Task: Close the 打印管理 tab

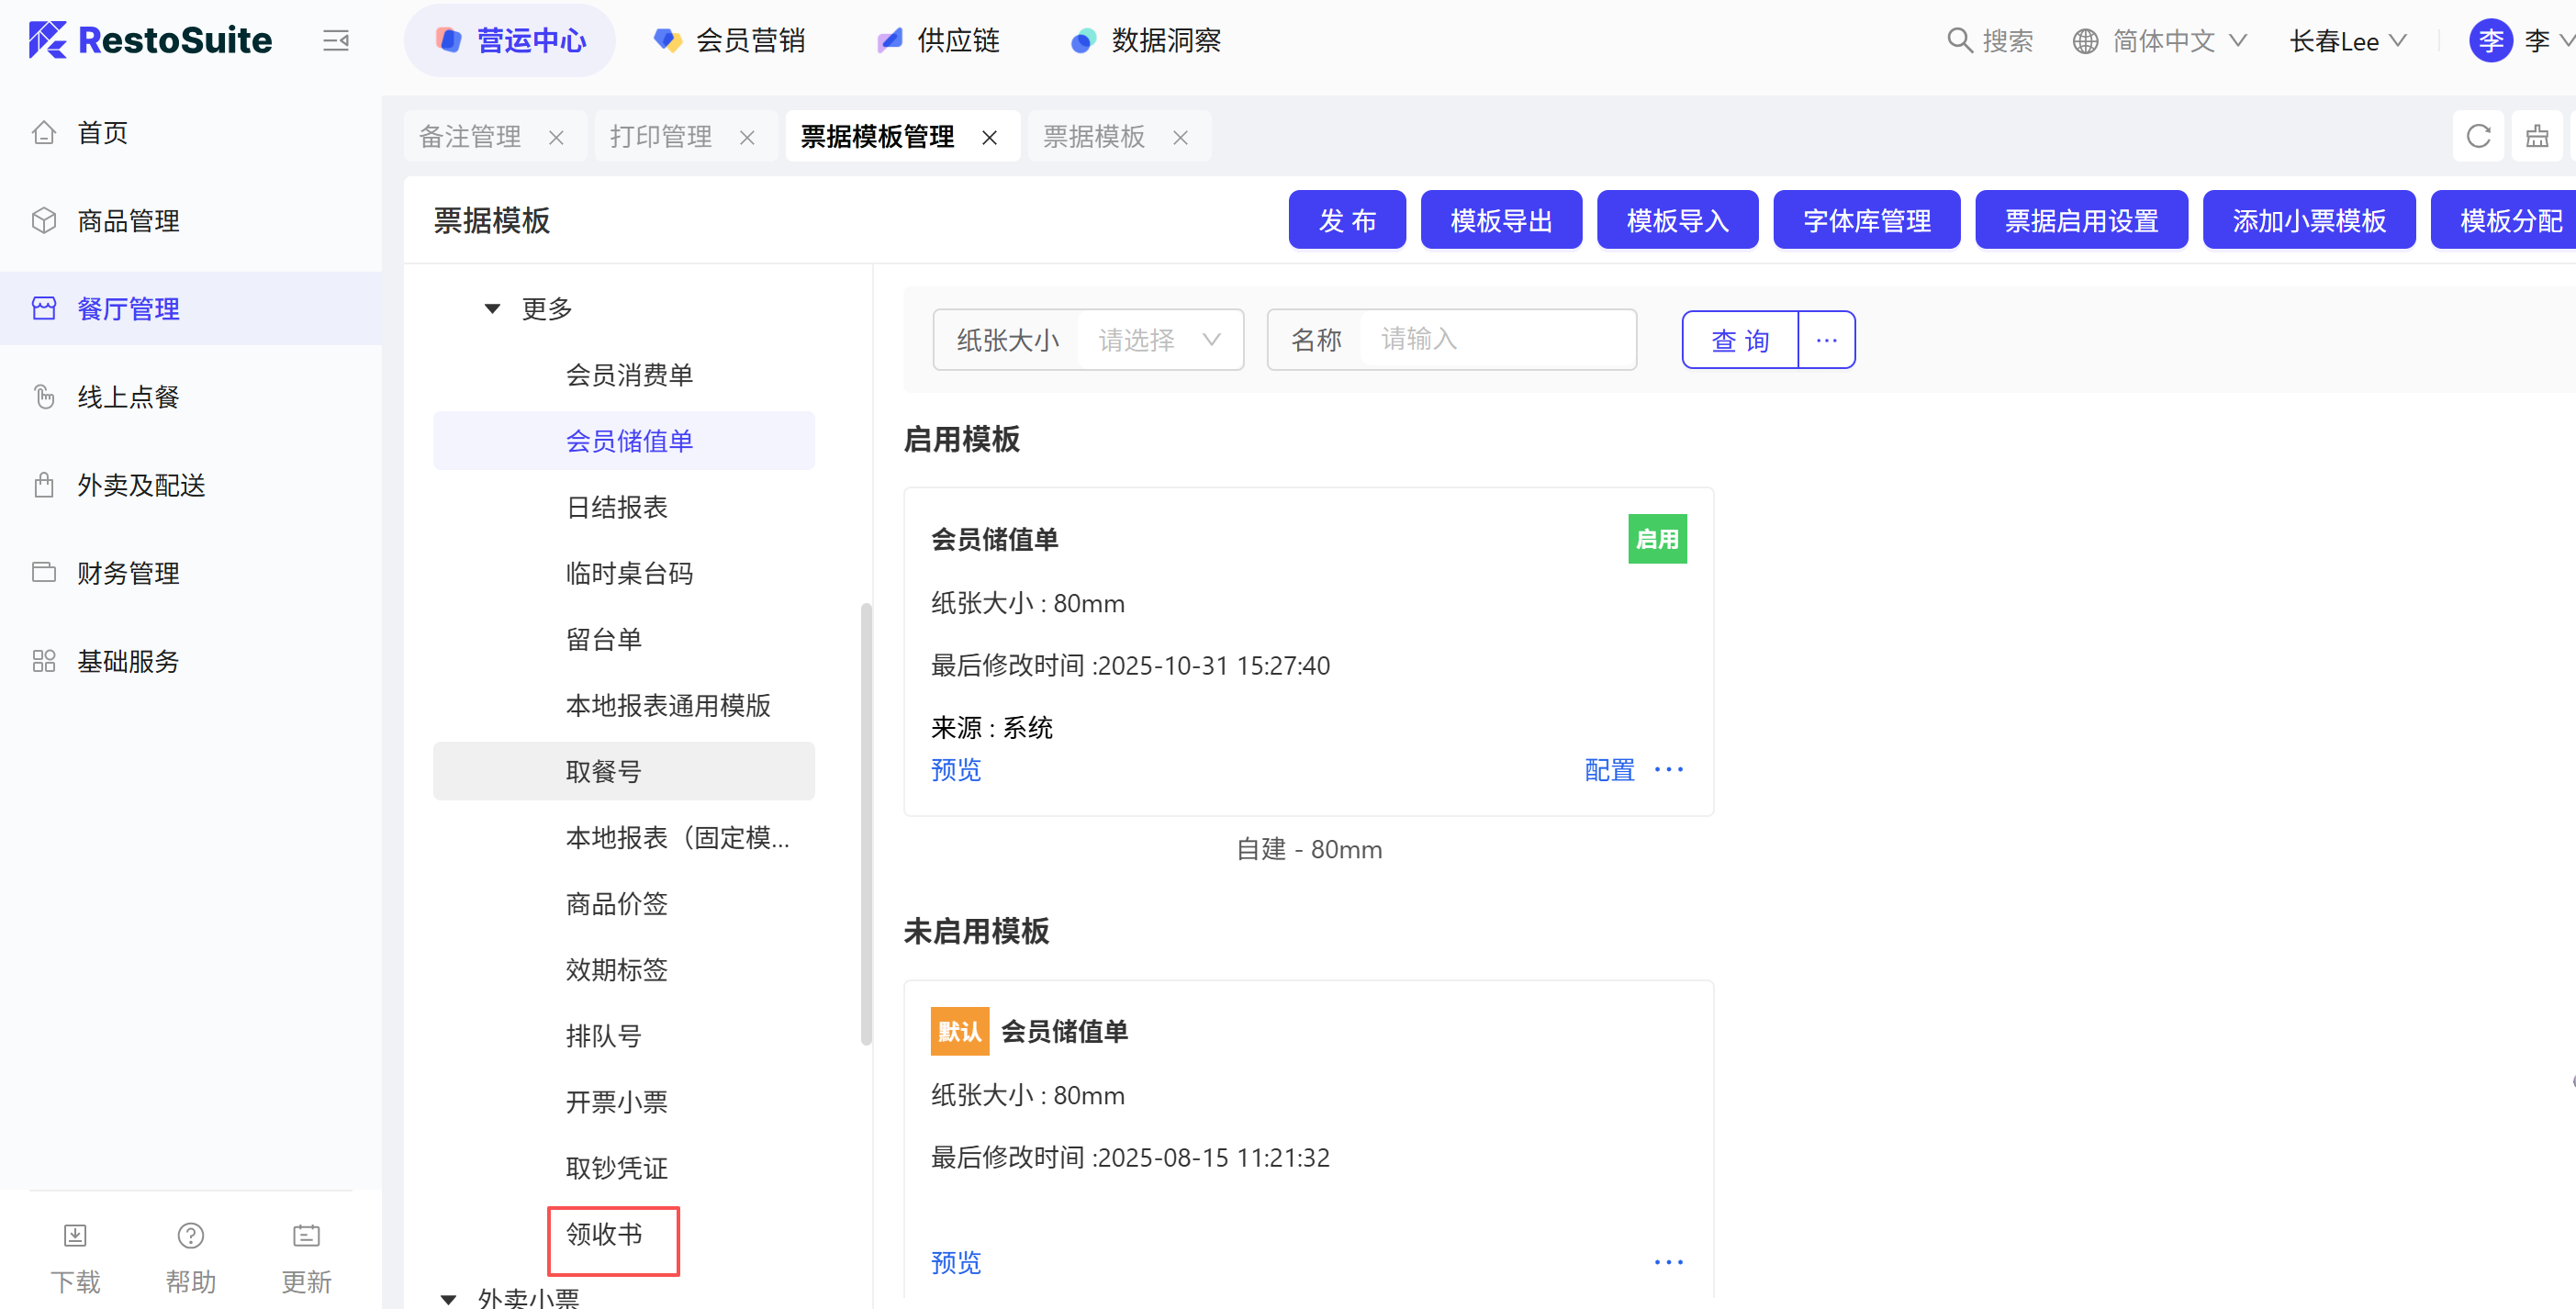Action: 747,138
